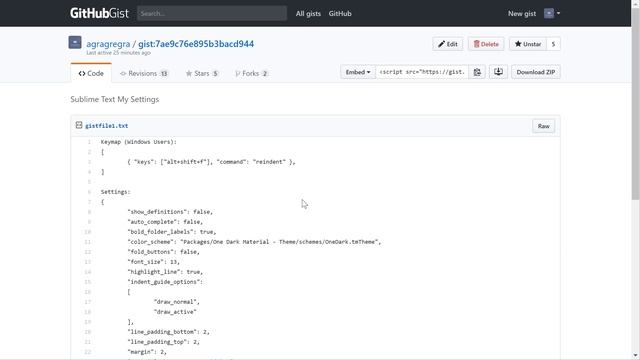Click the "keys": ["alt+shift+f"] keymap line

pyautogui.click(x=211, y=162)
